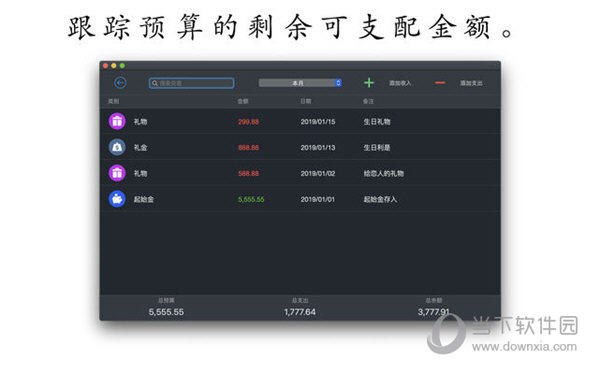The width and height of the screenshot is (600, 374).
Task: Click the date 2019/01/02
Action: tap(318, 173)
